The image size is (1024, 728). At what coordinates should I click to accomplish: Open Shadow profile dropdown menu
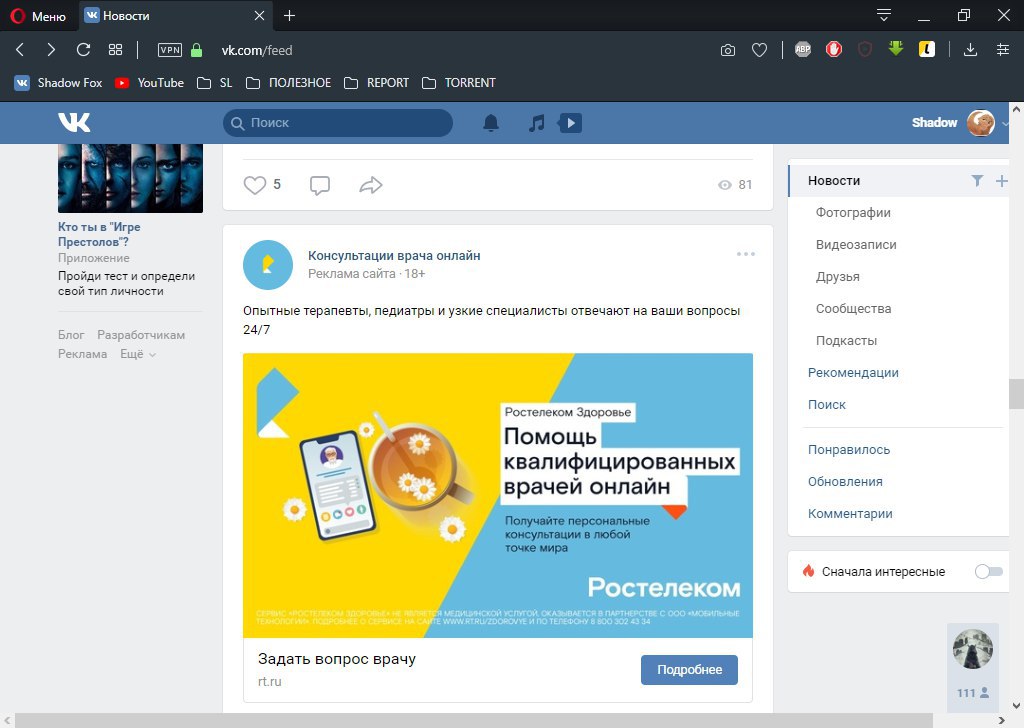tap(960, 123)
